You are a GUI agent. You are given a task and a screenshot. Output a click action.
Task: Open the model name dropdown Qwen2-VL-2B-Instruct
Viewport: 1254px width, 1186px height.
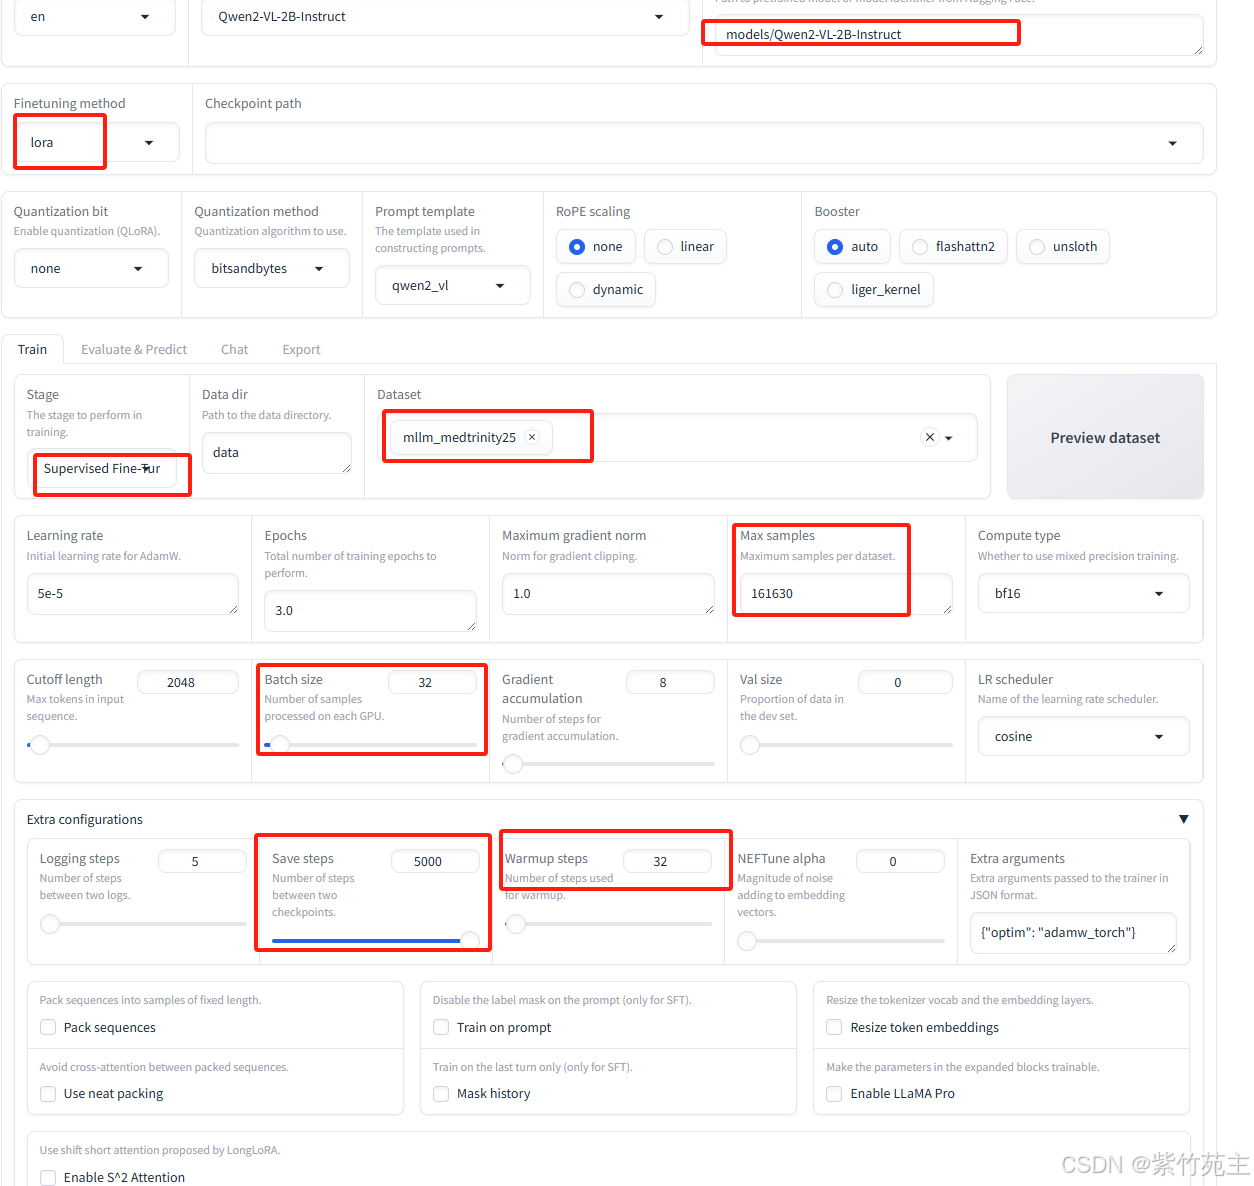pos(445,17)
